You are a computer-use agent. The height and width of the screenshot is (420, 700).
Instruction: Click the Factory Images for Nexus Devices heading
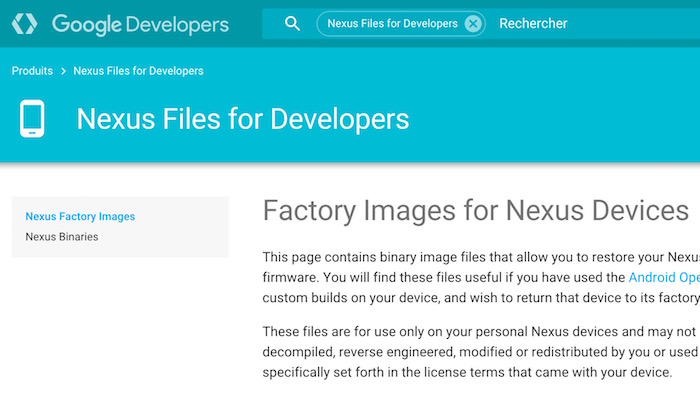pos(475,210)
